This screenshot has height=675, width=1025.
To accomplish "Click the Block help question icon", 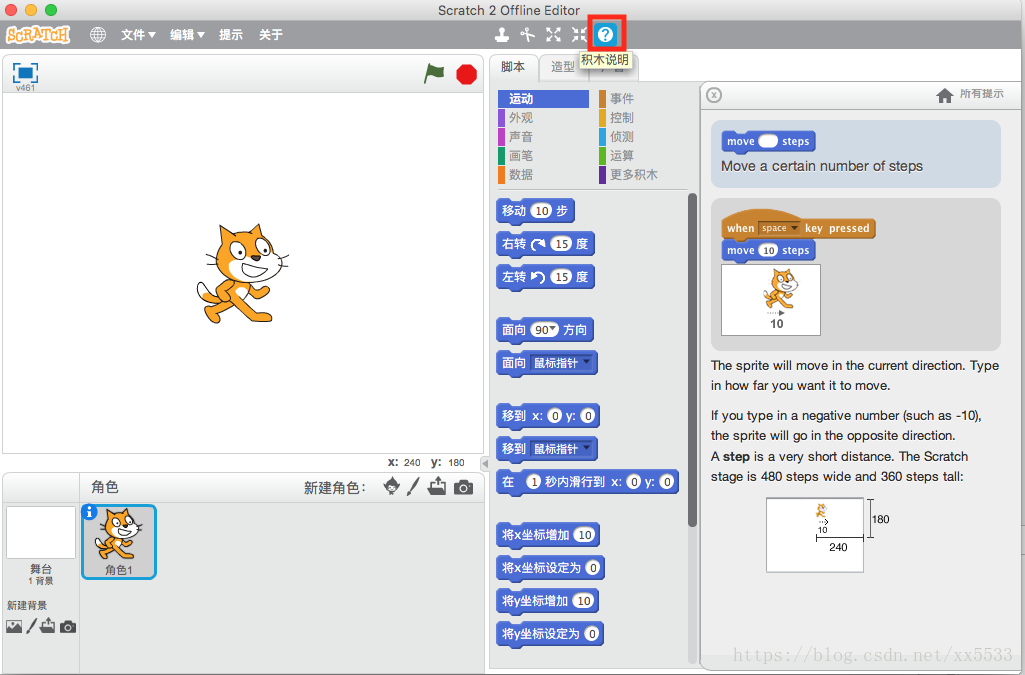I will point(606,34).
